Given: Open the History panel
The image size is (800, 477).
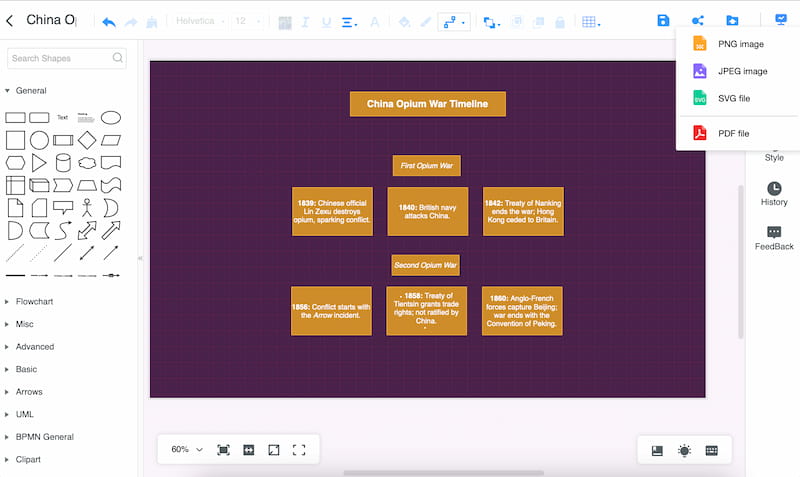Looking at the screenshot, I should click(x=774, y=194).
